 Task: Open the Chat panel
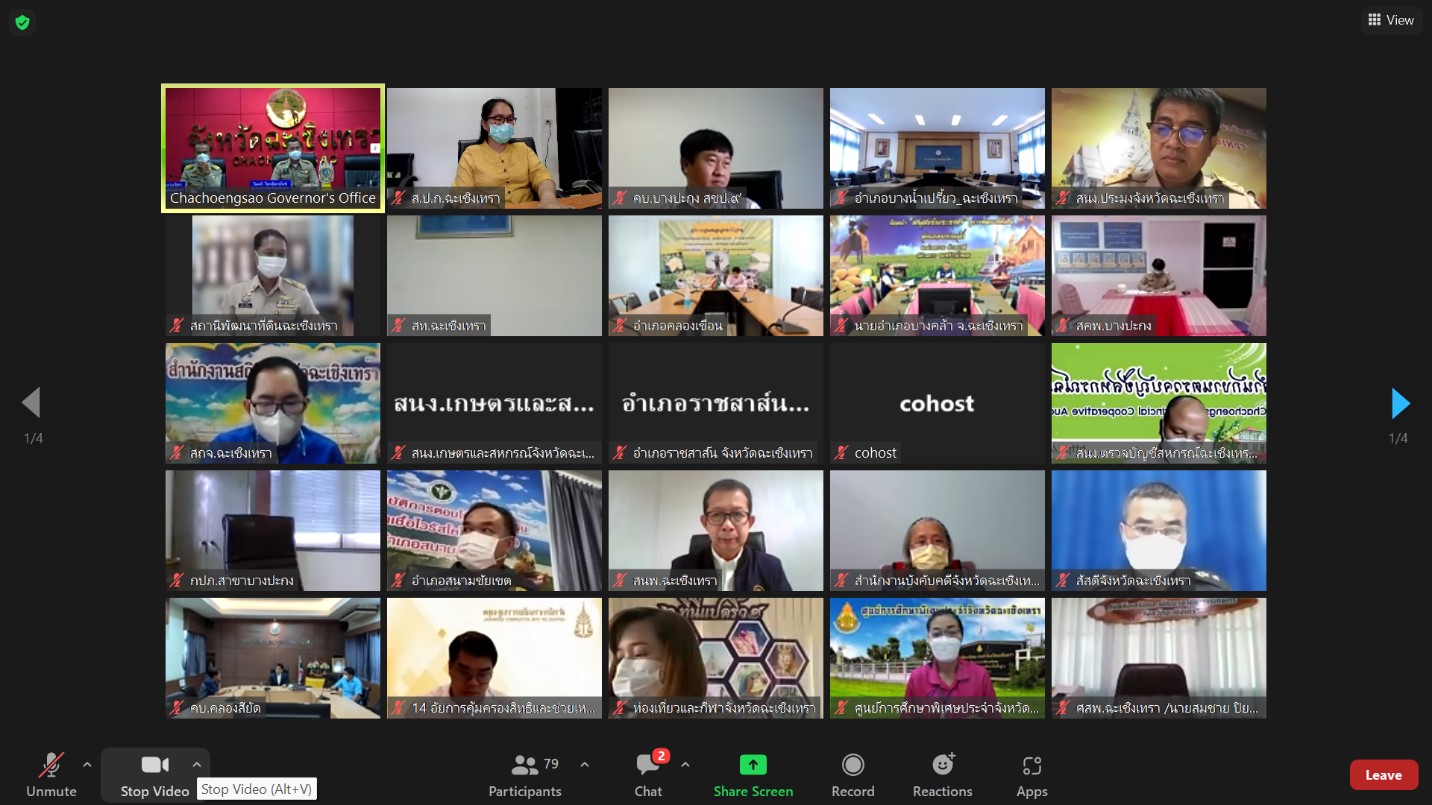(648, 776)
